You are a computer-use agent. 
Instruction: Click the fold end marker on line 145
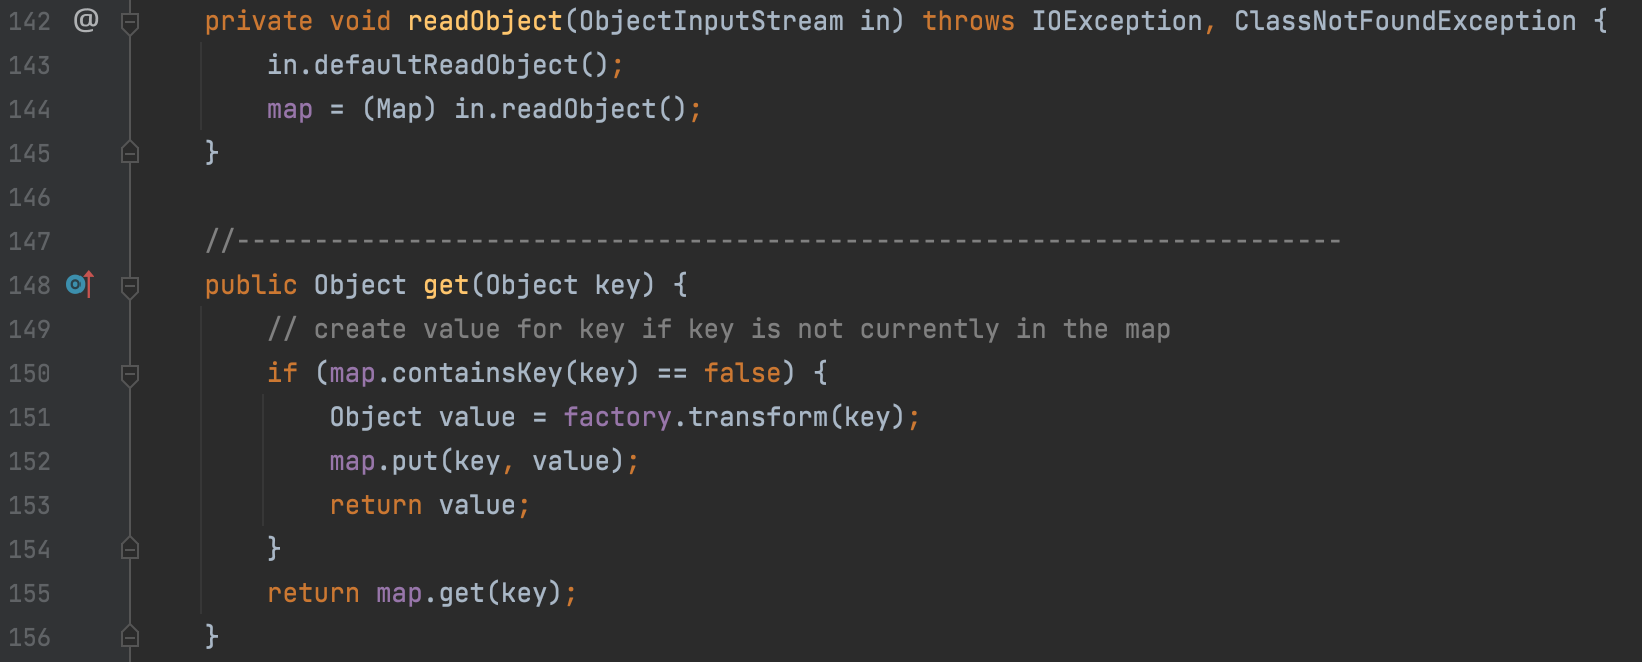130,153
